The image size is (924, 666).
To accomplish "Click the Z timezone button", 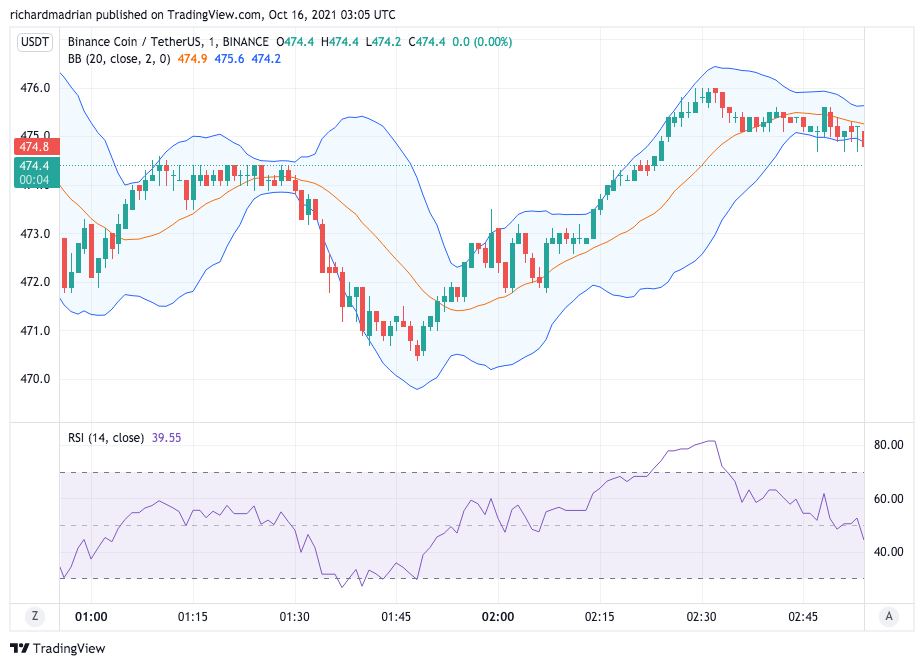I will click(x=35, y=617).
